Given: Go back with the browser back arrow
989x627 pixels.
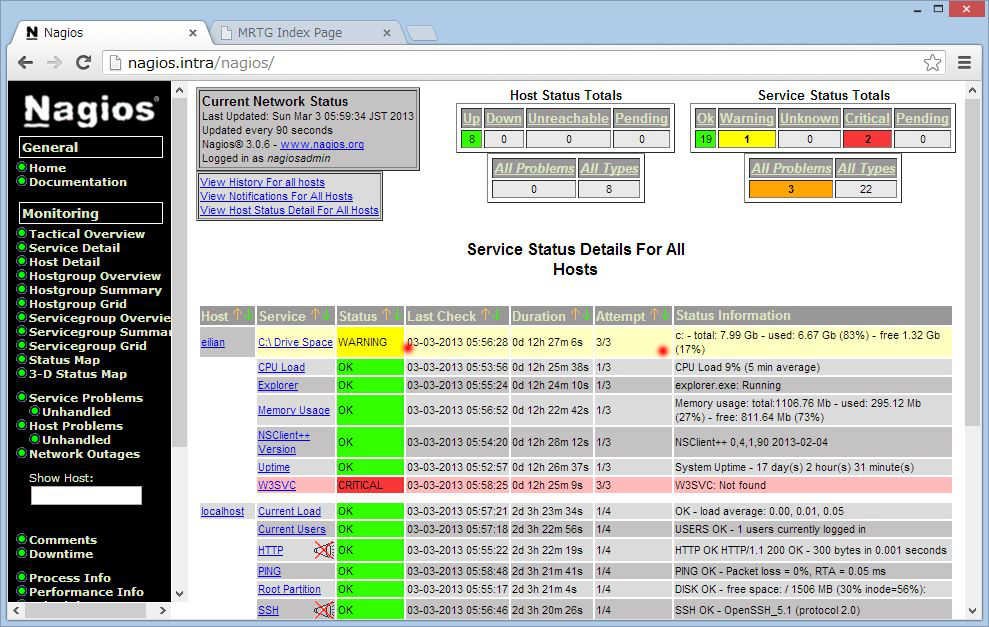Looking at the screenshot, I should tap(25, 62).
